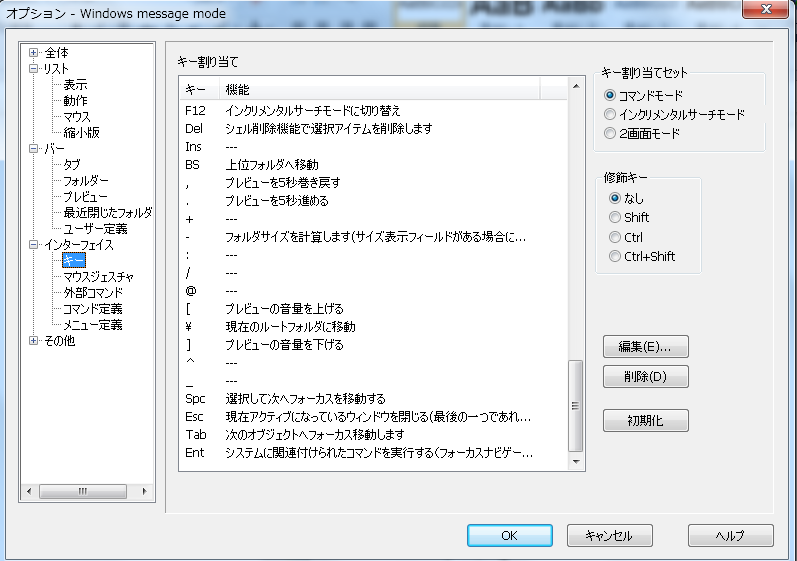Click key list scrollbar up arrow
The width and height of the screenshot is (797, 561).
pyautogui.click(x=576, y=86)
